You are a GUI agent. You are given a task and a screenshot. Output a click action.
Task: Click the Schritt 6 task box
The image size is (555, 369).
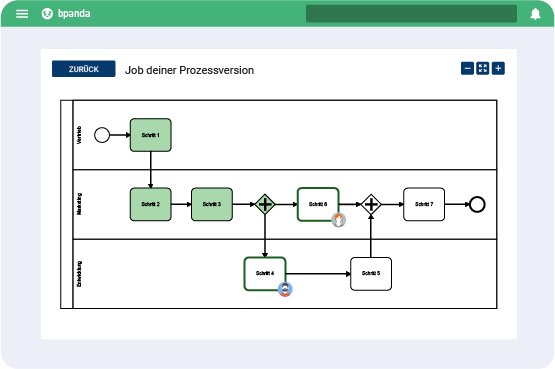[x=318, y=204]
